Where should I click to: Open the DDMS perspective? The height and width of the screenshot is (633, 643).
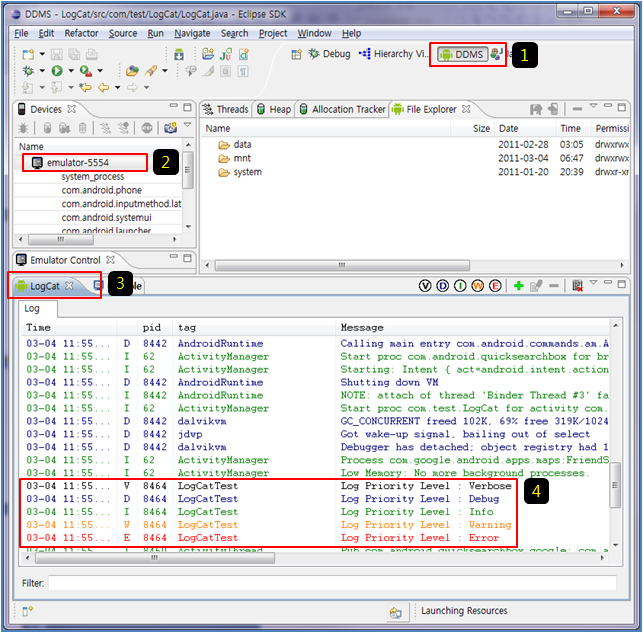tap(462, 54)
